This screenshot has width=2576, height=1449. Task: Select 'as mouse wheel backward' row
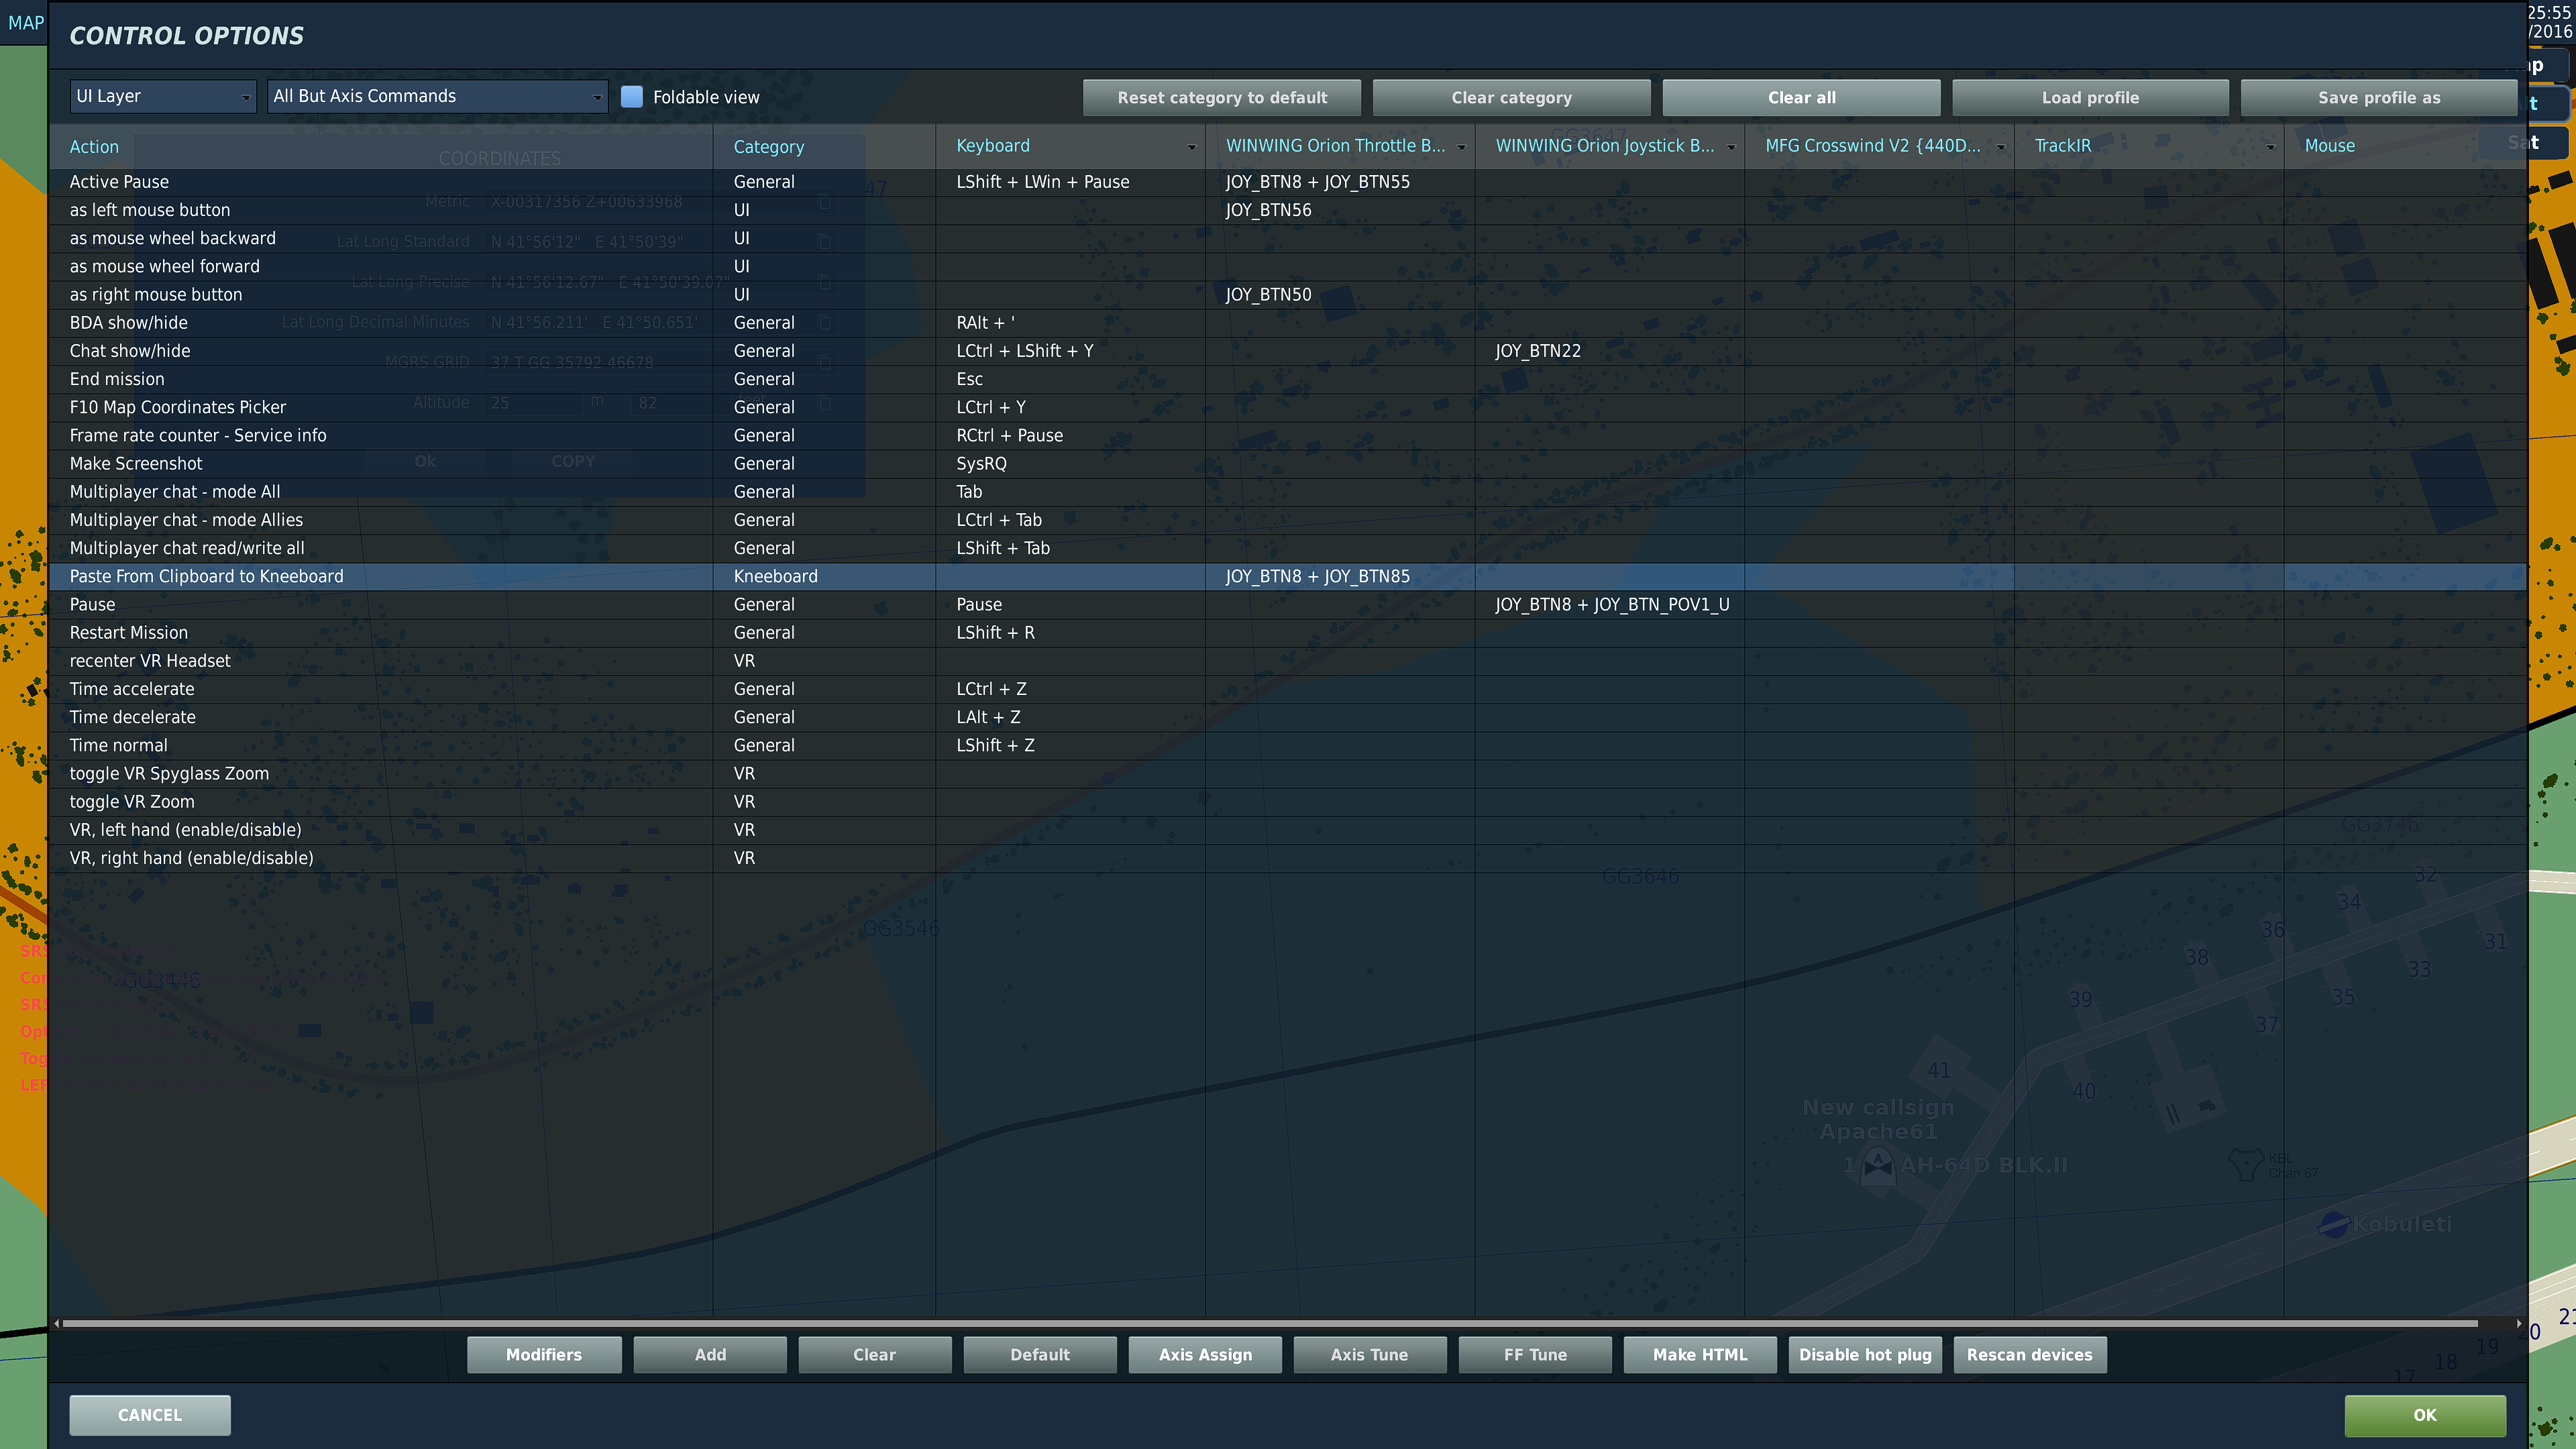click(x=1288, y=238)
